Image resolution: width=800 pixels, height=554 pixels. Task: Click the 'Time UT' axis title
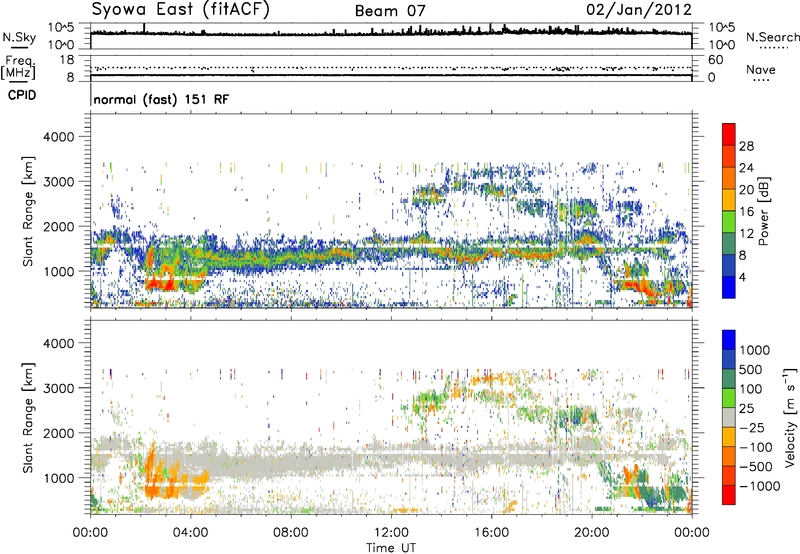[x=391, y=548]
